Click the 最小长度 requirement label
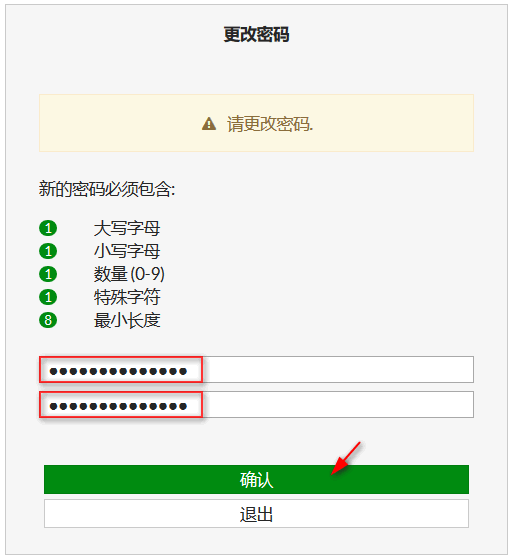 [127, 320]
